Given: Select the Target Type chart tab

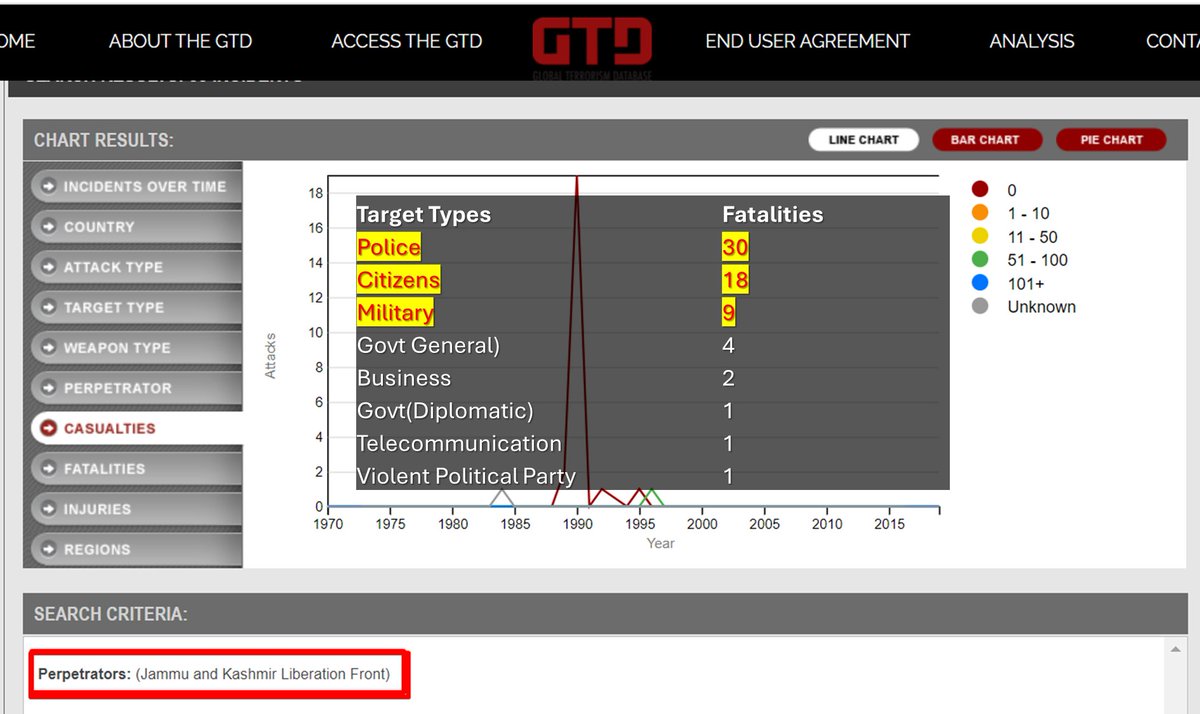Looking at the screenshot, I should tap(136, 307).
